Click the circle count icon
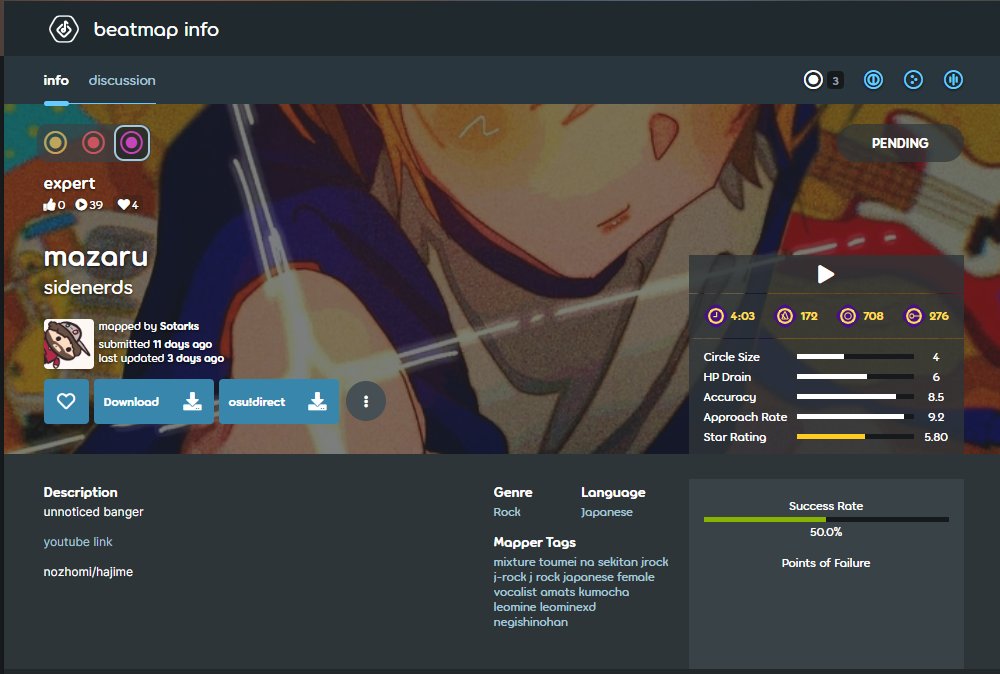Viewport: 1000px width, 674px height. point(848,316)
